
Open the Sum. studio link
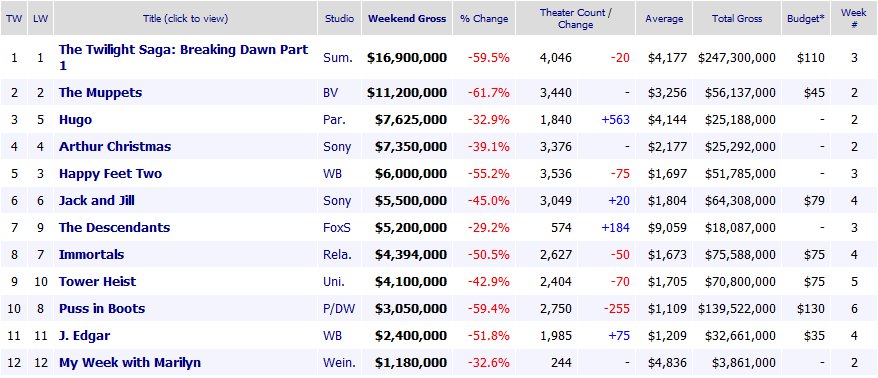(338, 57)
